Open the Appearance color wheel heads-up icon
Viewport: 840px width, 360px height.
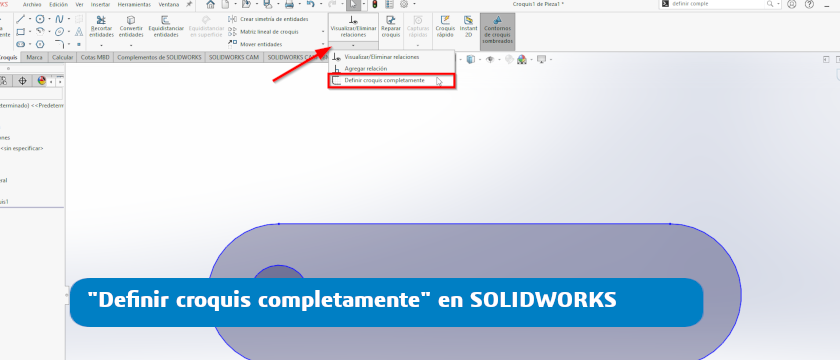[522, 59]
